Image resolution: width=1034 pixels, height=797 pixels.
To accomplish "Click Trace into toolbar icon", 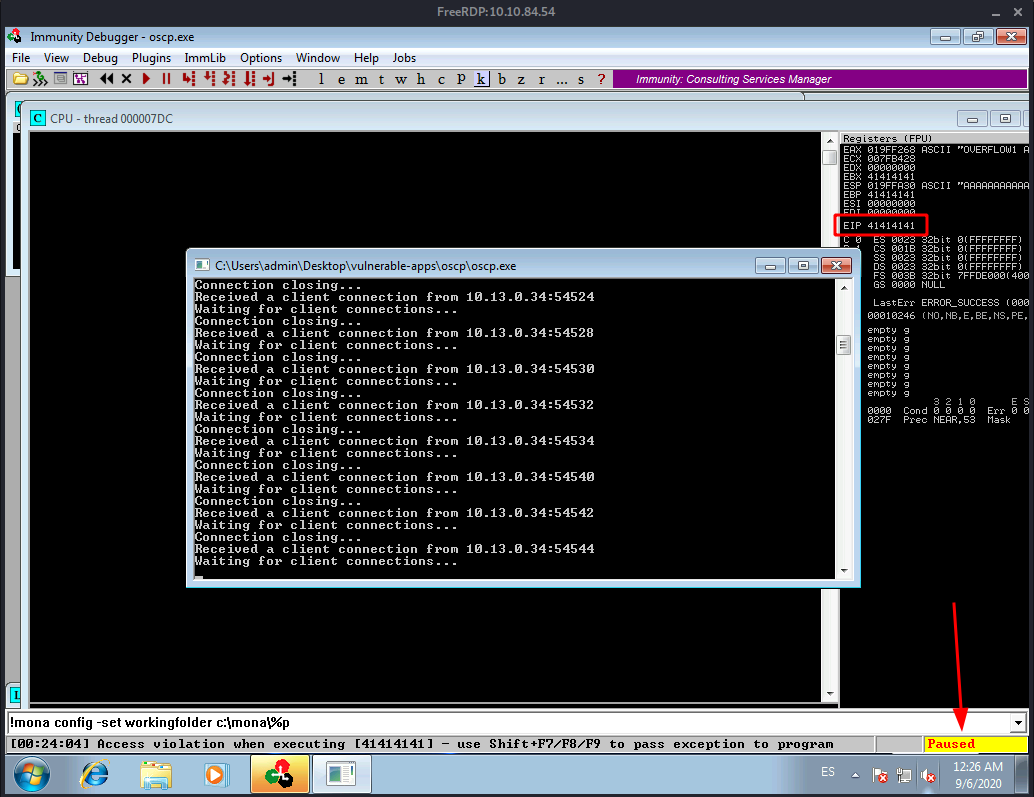I will [229, 79].
